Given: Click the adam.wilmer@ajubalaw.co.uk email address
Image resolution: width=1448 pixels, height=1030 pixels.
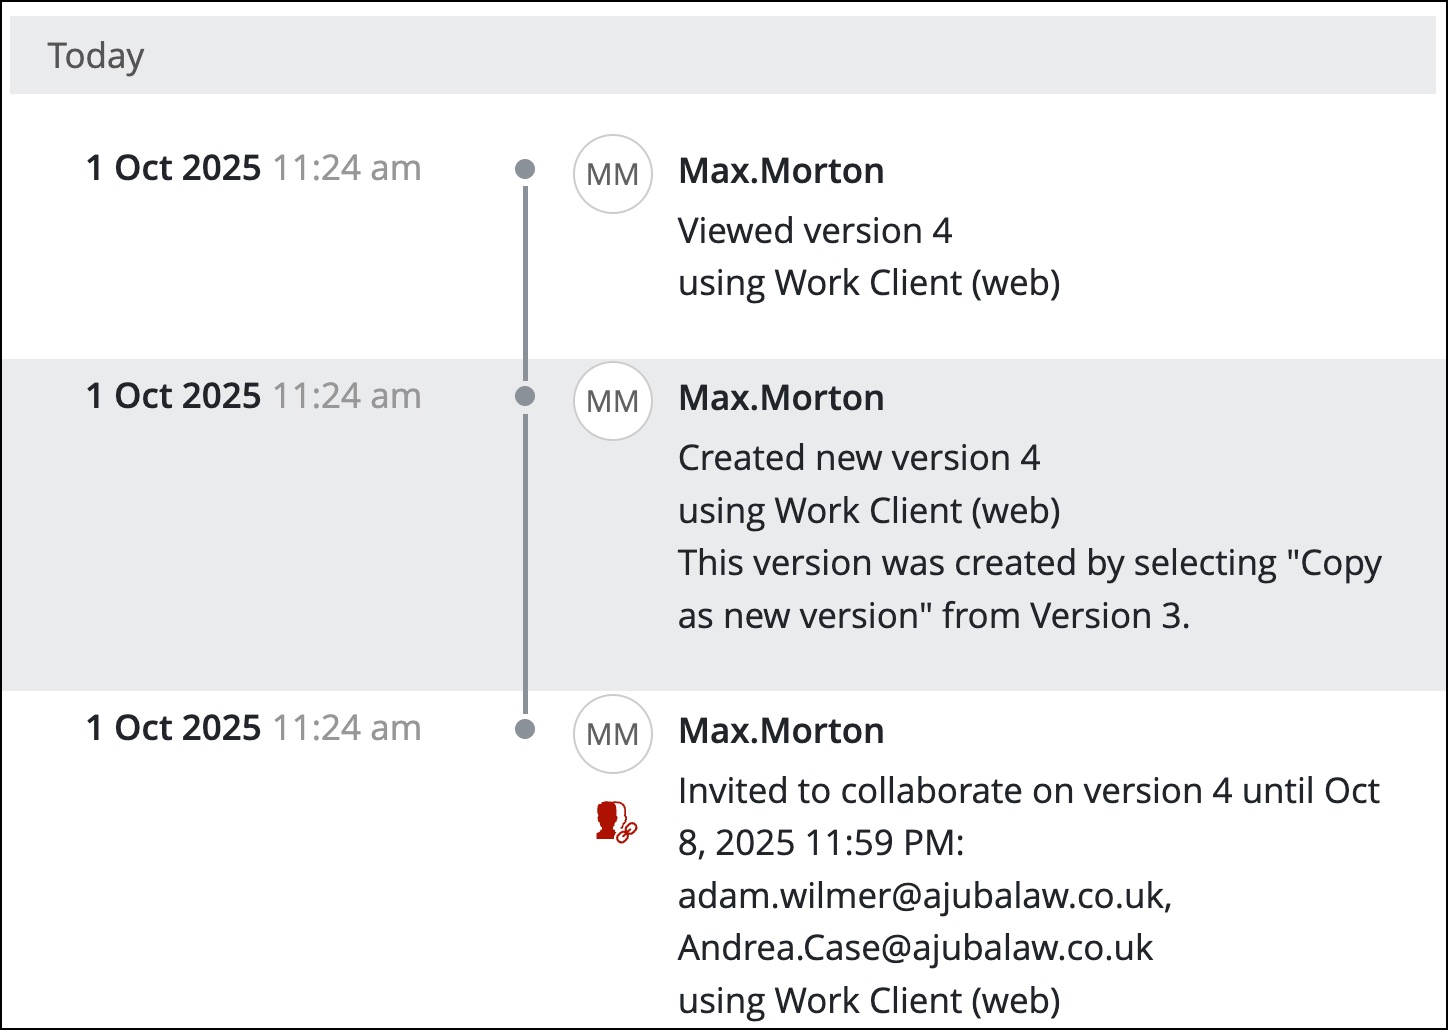Looking at the screenshot, I should [x=924, y=895].
